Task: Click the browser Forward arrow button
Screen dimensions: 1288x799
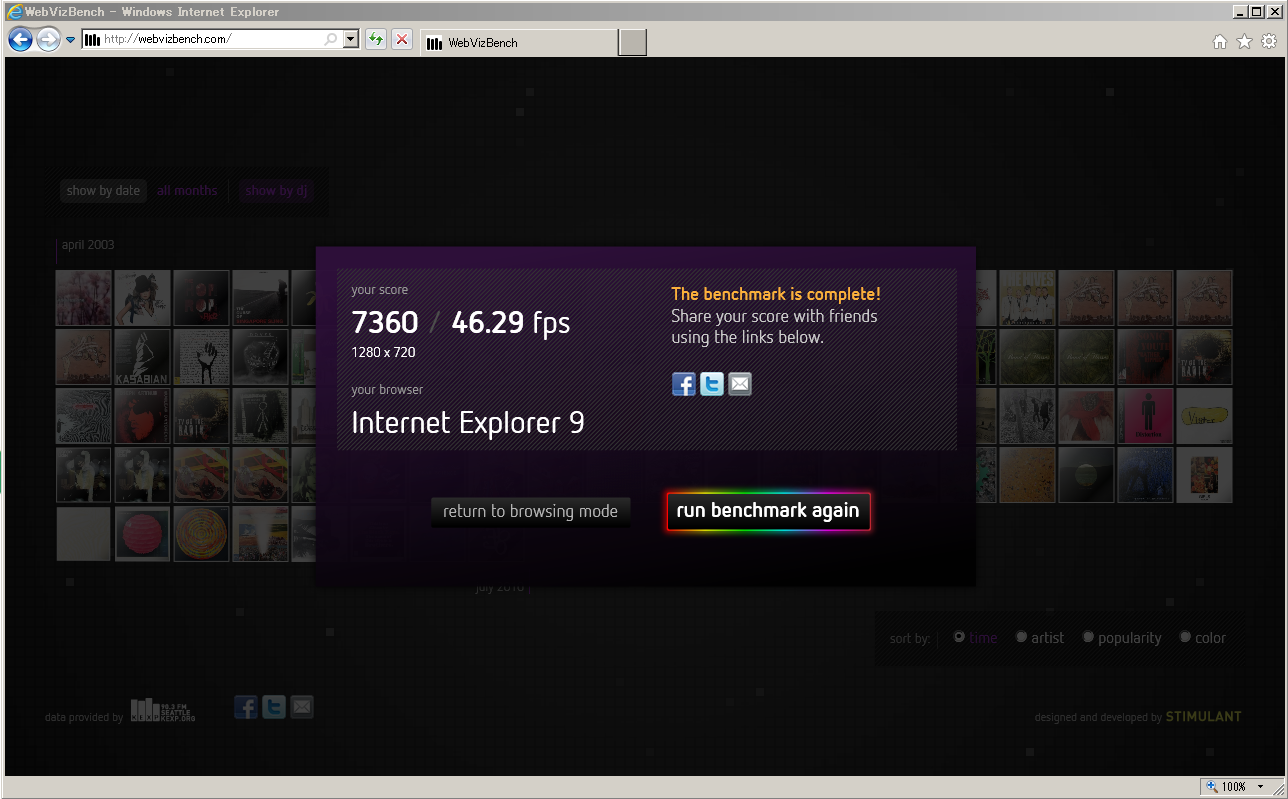Action: pyautogui.click(x=48, y=40)
